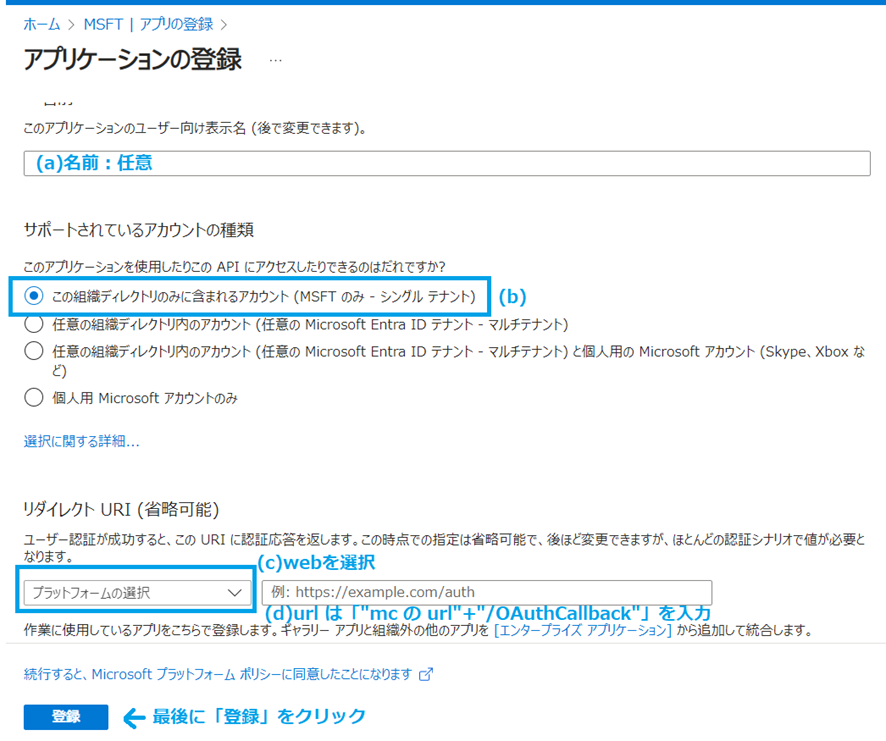The height and width of the screenshot is (741, 886).
Task: Open the エンタープライズ アプリケーション link
Action: 583,630
